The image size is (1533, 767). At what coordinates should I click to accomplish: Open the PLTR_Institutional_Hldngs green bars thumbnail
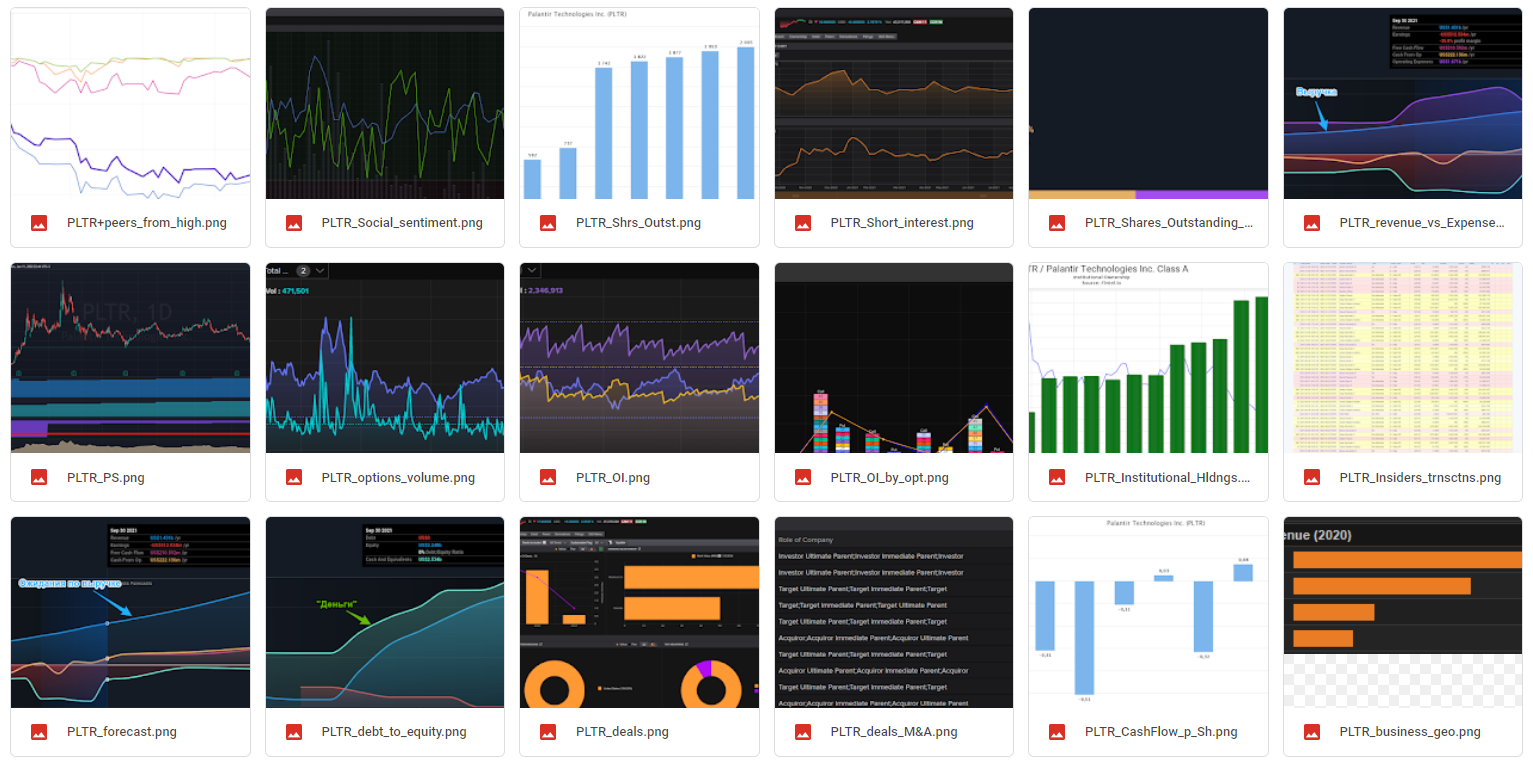tap(1148, 358)
